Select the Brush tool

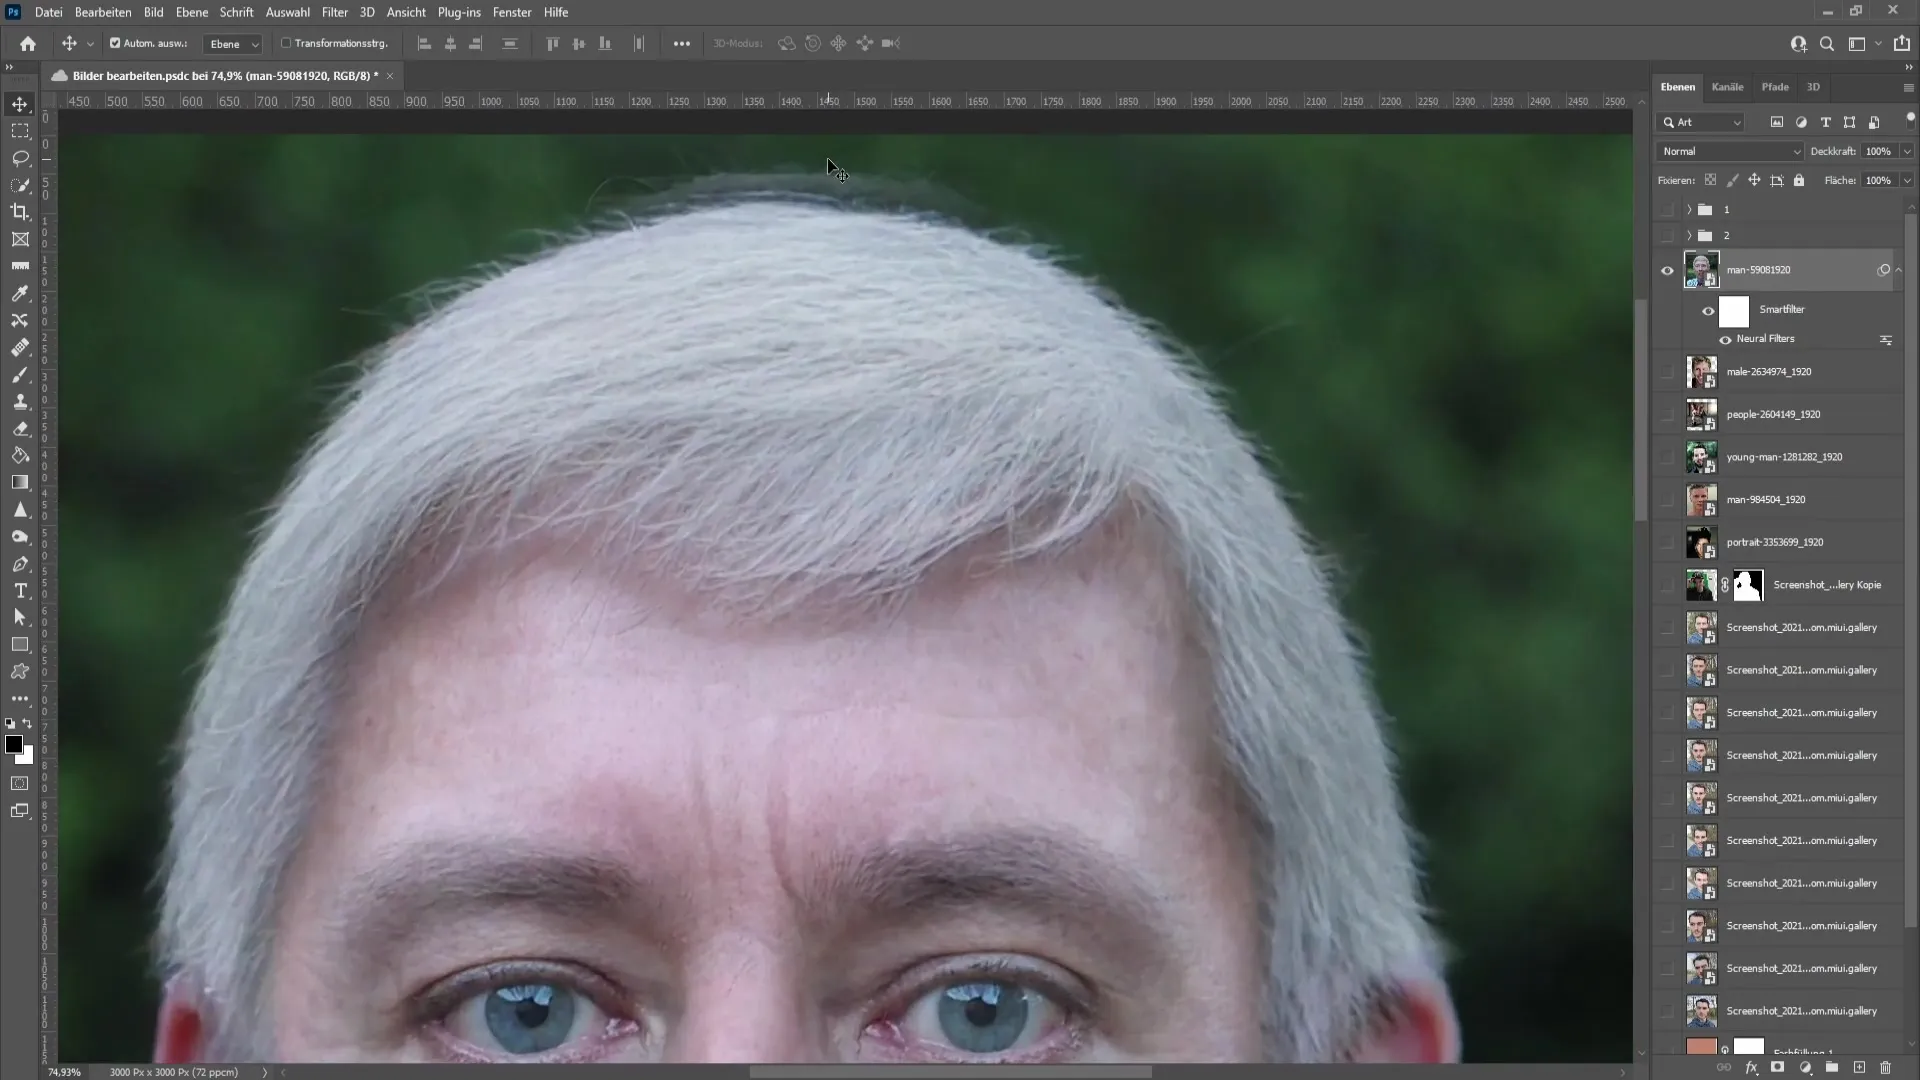(20, 375)
